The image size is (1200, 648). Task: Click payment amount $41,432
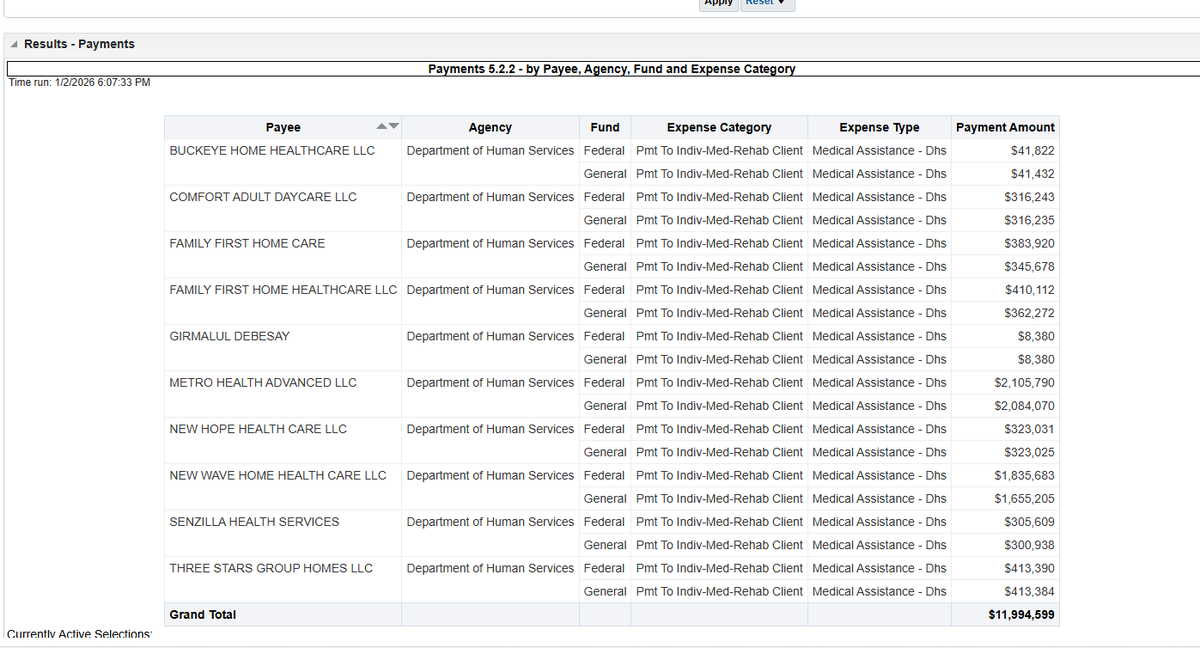(x=1033, y=174)
